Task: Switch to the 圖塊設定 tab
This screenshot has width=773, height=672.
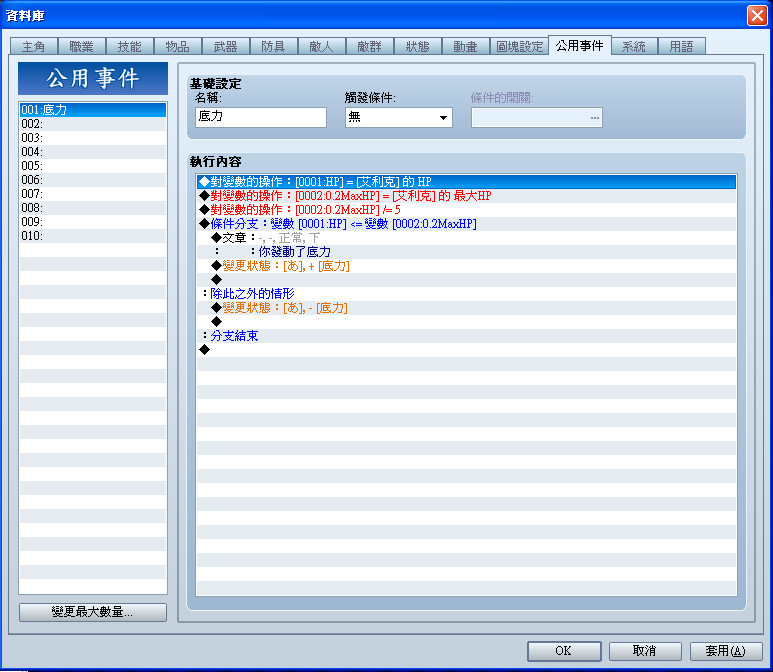Action: [x=519, y=46]
